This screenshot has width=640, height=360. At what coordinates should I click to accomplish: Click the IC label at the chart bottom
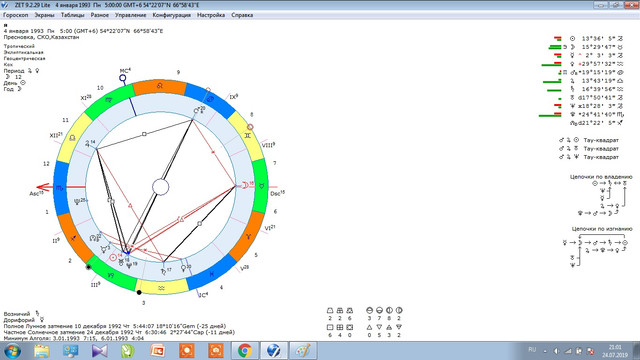(x=203, y=295)
